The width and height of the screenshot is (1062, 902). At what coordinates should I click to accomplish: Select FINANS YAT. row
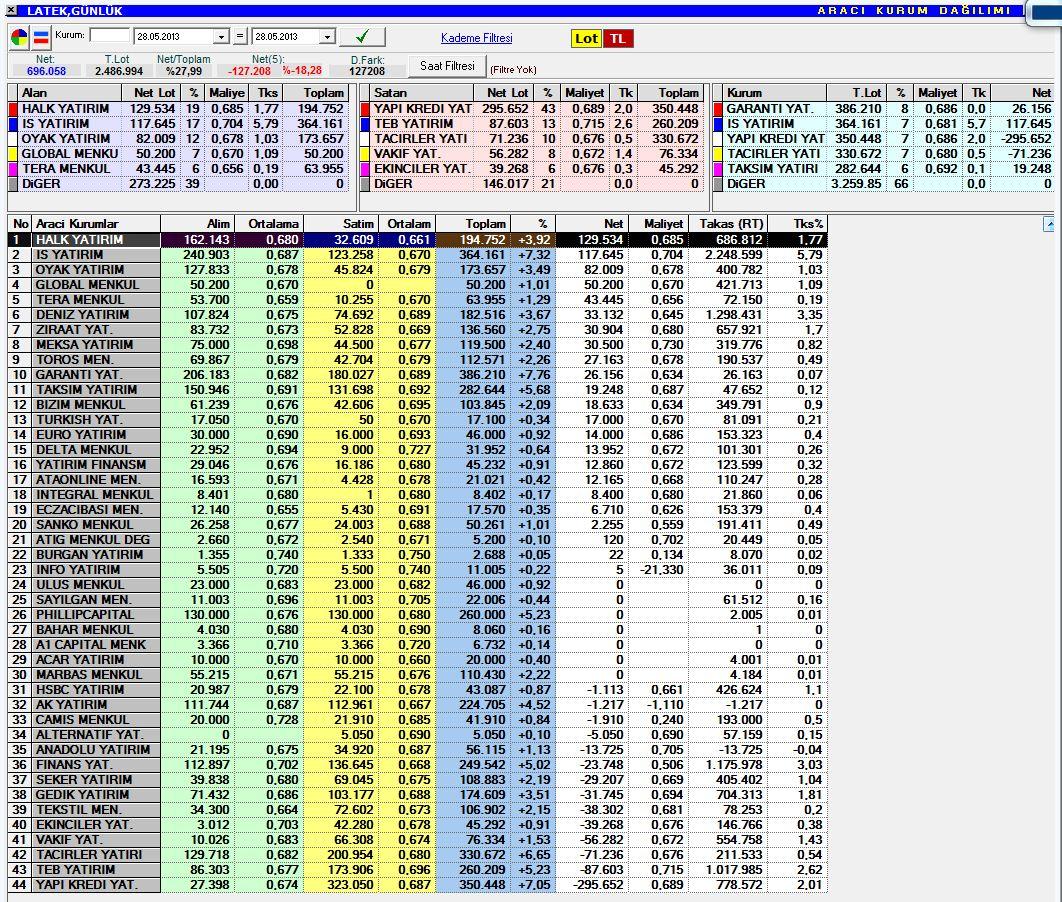click(x=417, y=765)
